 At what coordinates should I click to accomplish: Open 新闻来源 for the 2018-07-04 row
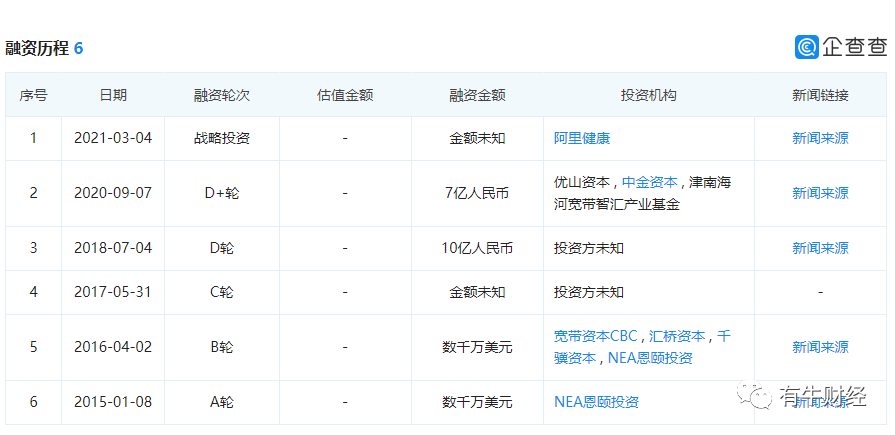820,248
